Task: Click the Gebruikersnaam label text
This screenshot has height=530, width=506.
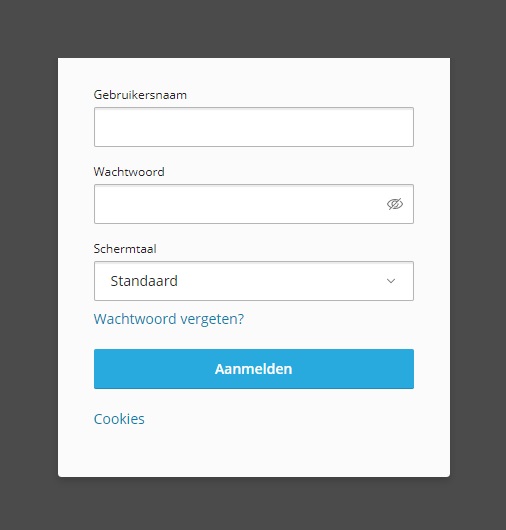Action: tap(140, 95)
